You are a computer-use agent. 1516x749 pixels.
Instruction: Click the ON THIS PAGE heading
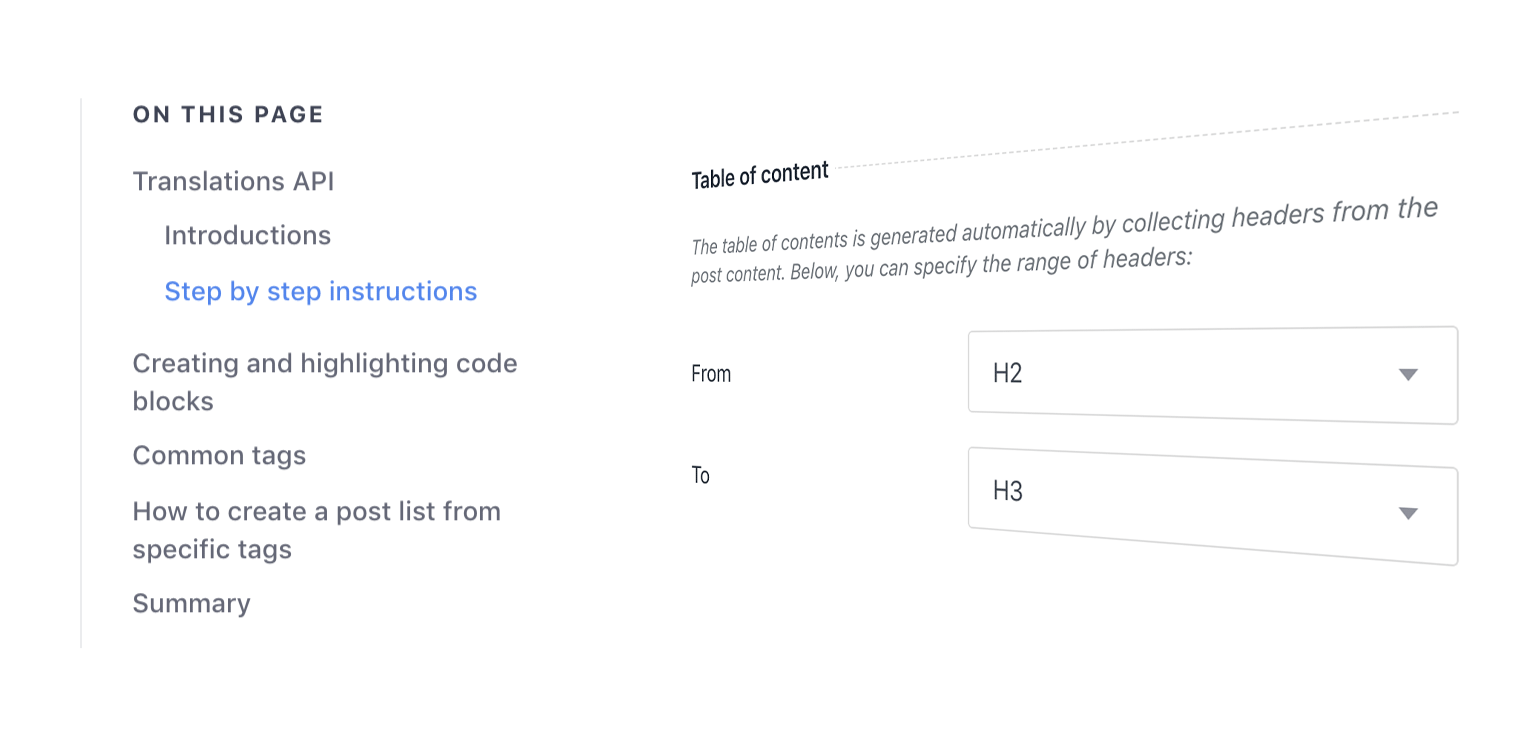tap(227, 114)
